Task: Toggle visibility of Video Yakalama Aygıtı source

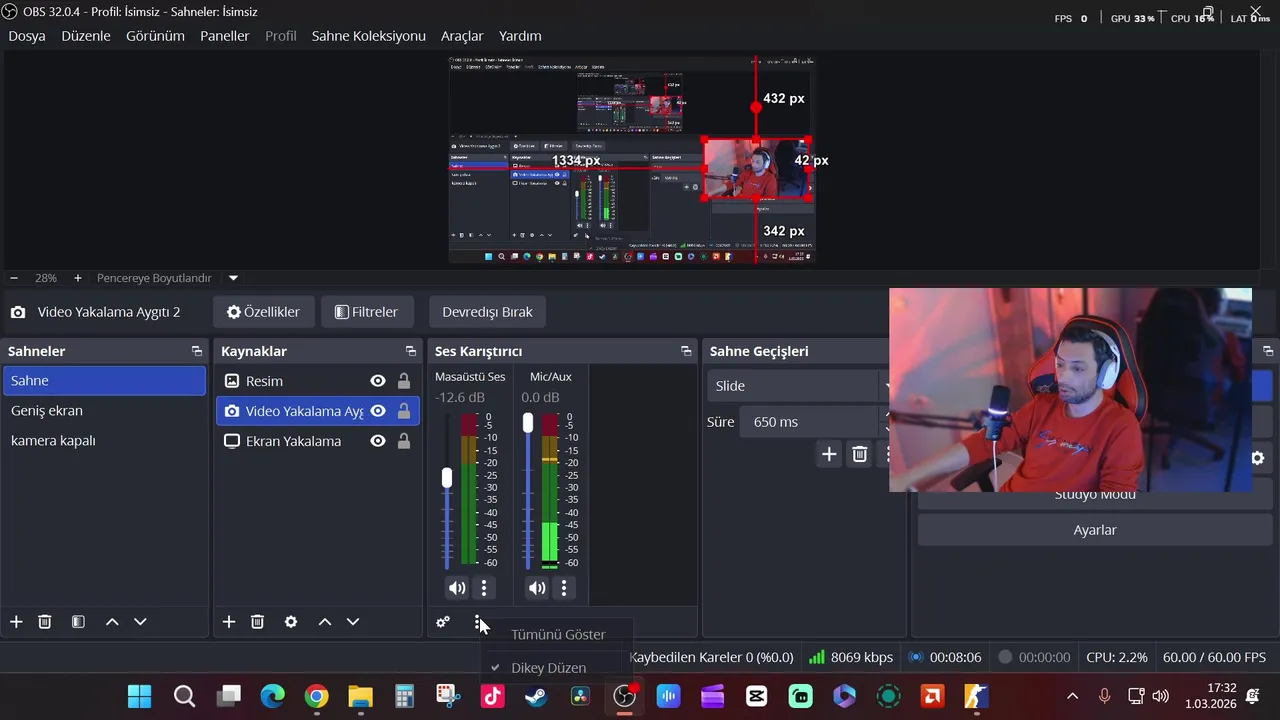Action: [378, 411]
